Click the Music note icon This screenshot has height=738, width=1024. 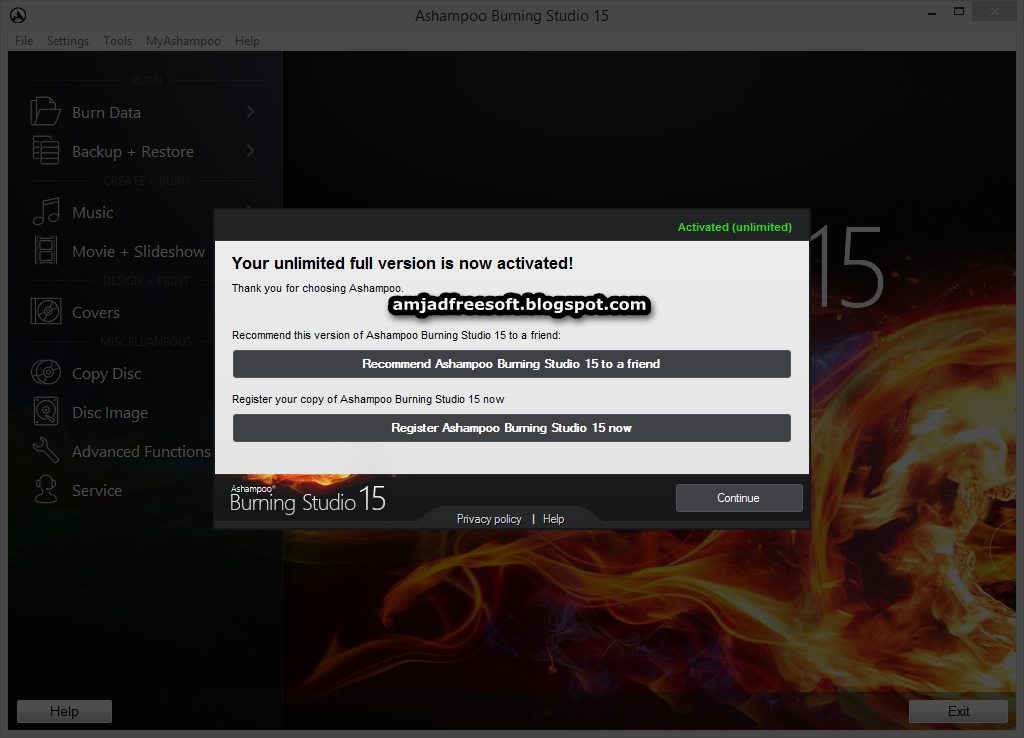(x=46, y=212)
